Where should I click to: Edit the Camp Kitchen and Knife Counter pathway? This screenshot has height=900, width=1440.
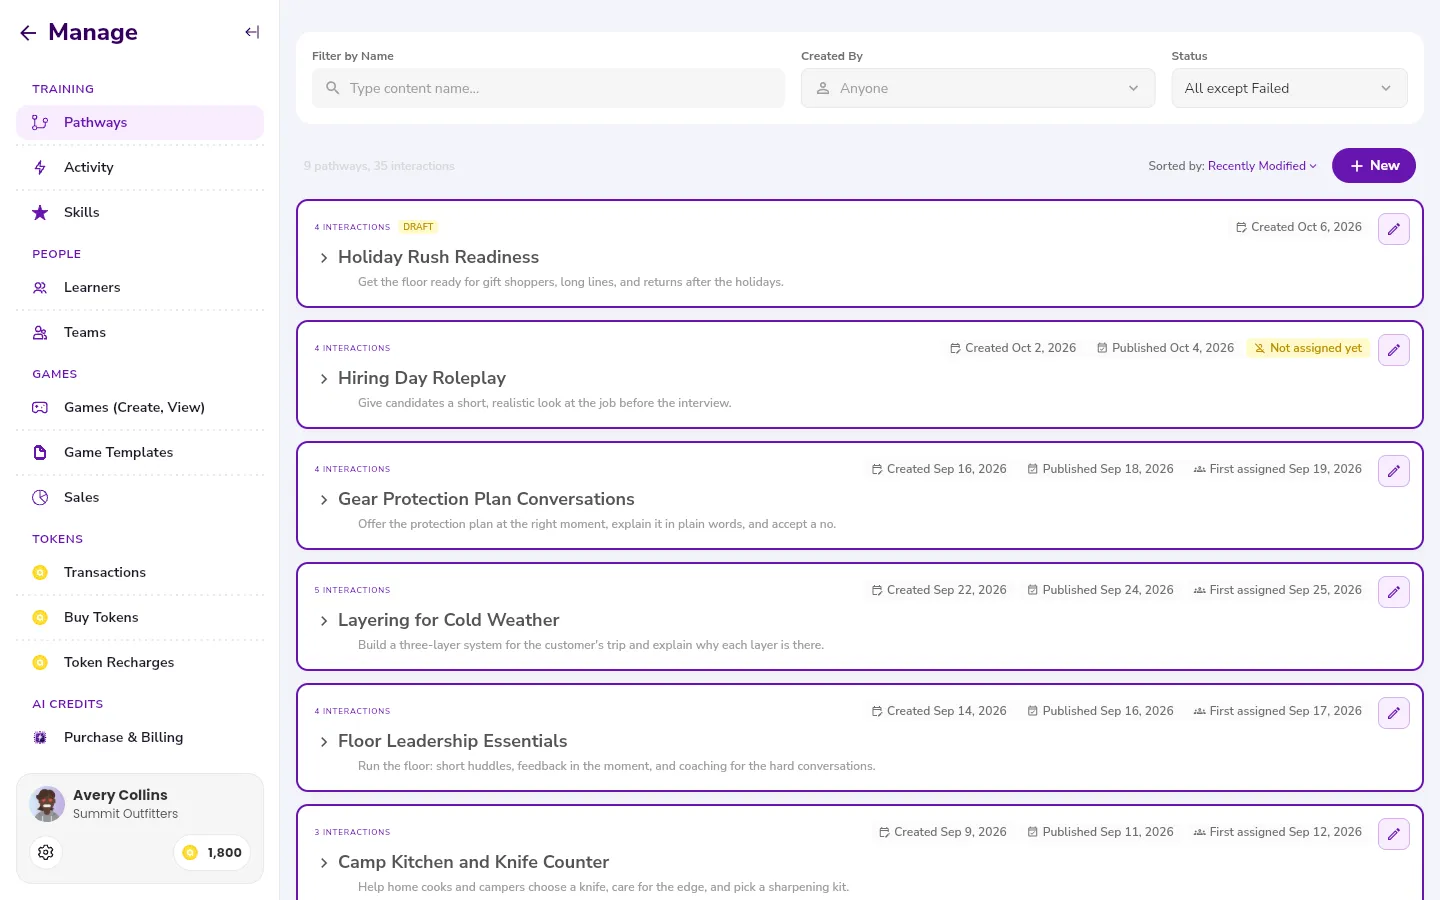coord(1394,834)
